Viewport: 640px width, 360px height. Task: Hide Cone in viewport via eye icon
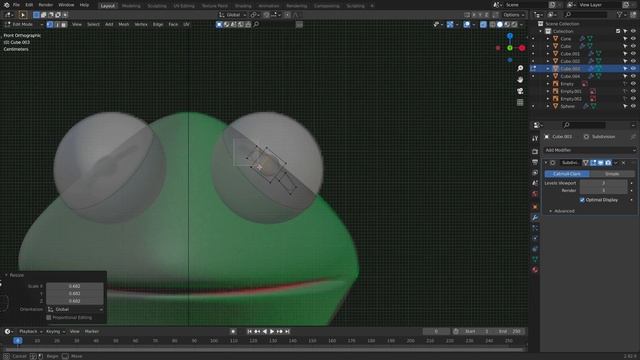(x=633, y=39)
